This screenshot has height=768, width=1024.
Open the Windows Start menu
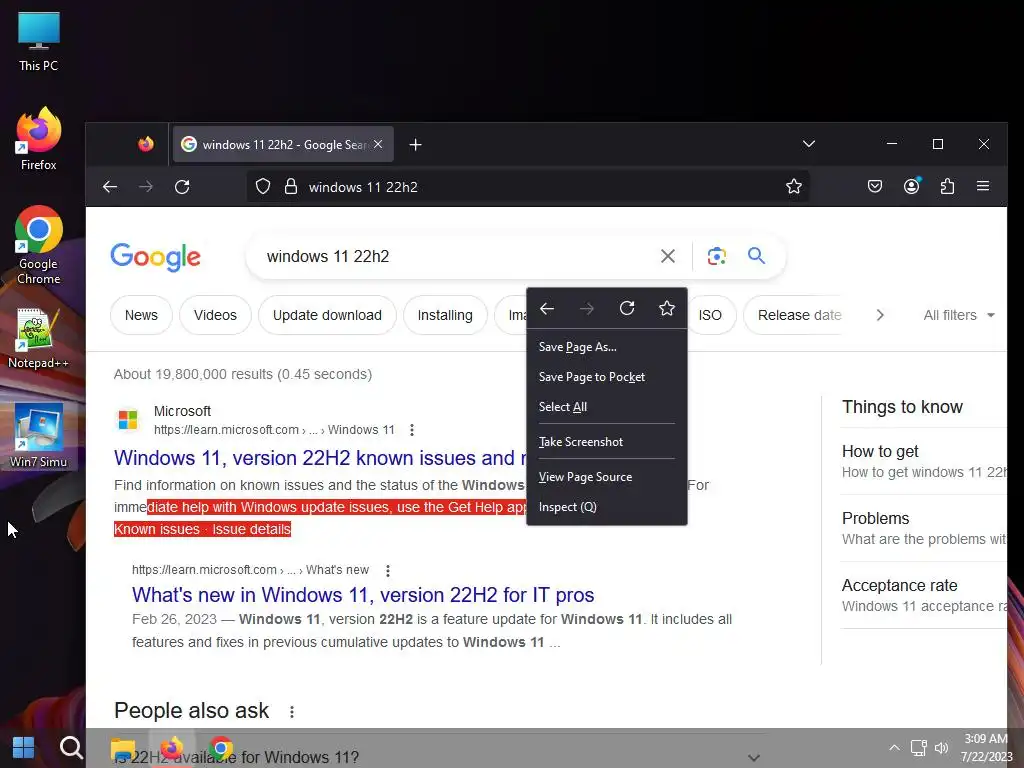point(24,748)
